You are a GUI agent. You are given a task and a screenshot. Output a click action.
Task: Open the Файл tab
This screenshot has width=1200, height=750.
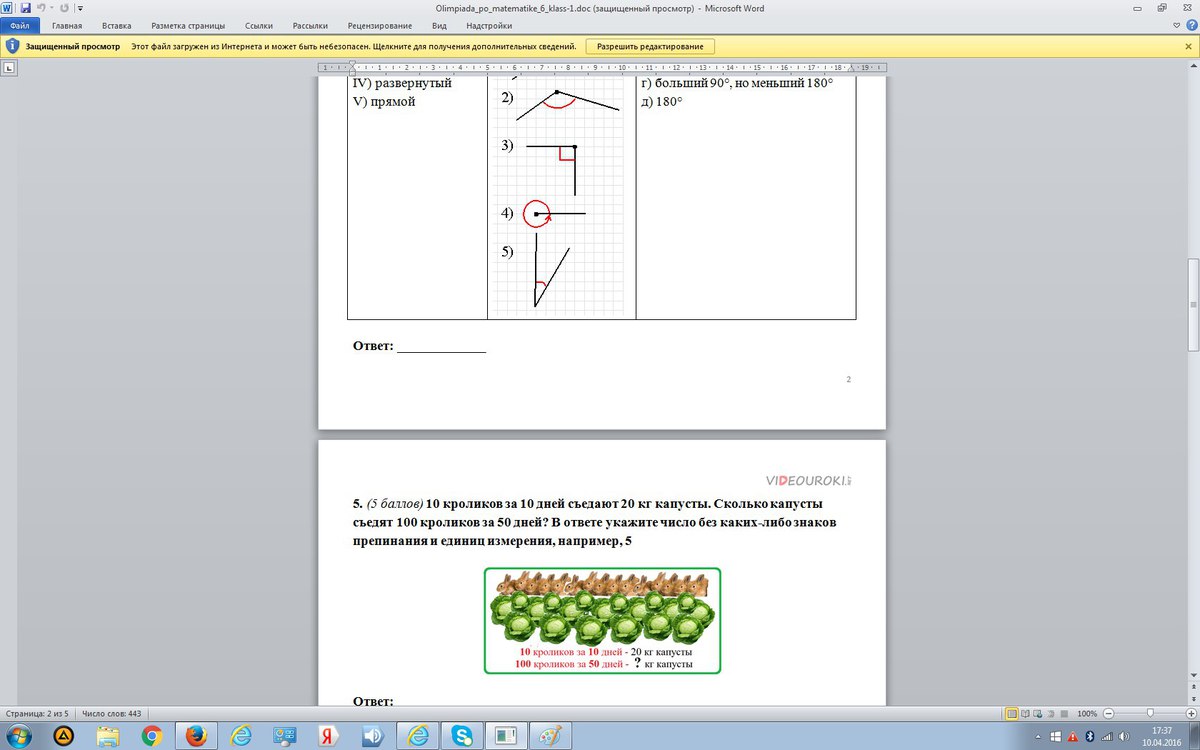tap(19, 25)
